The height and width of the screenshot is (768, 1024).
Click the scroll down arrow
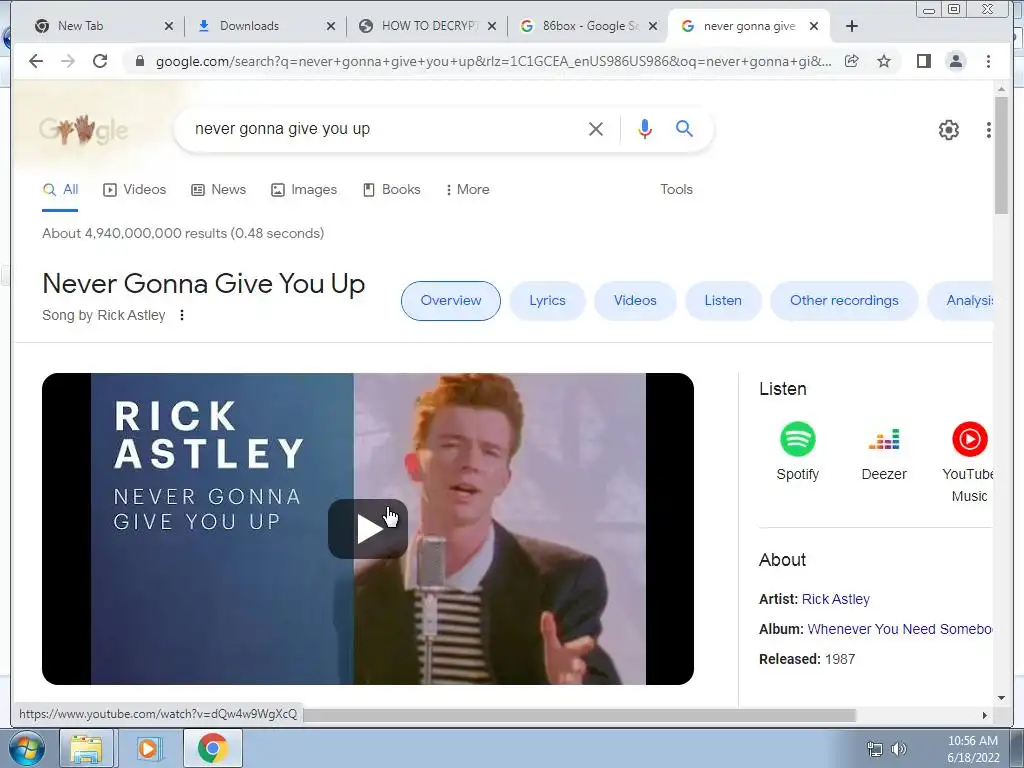pyautogui.click(x=1001, y=698)
